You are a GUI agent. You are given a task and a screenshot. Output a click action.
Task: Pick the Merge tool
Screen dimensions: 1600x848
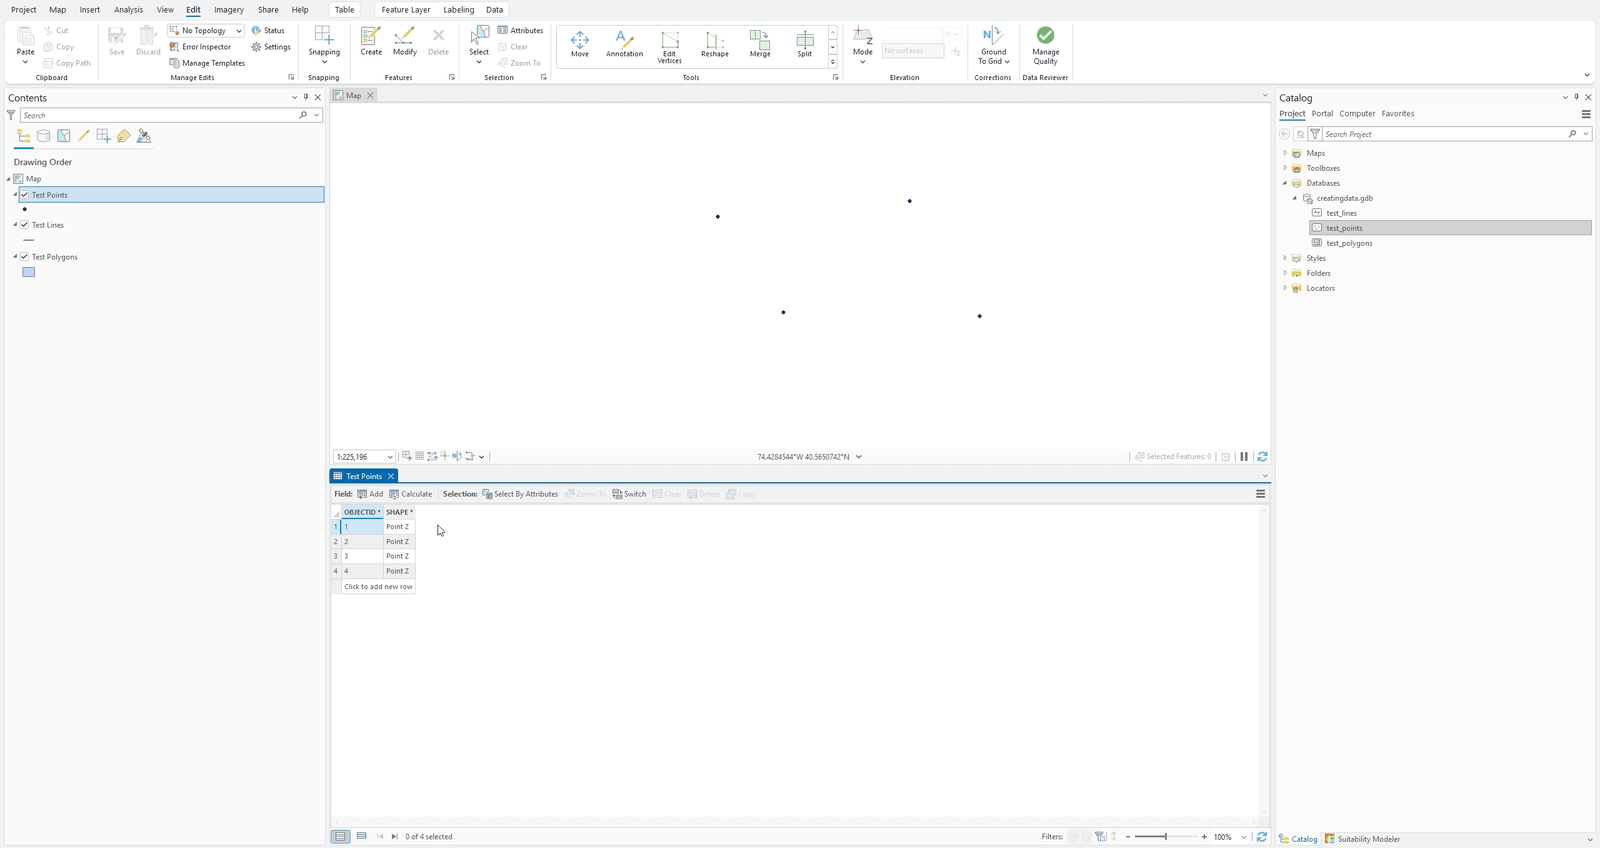tap(760, 44)
